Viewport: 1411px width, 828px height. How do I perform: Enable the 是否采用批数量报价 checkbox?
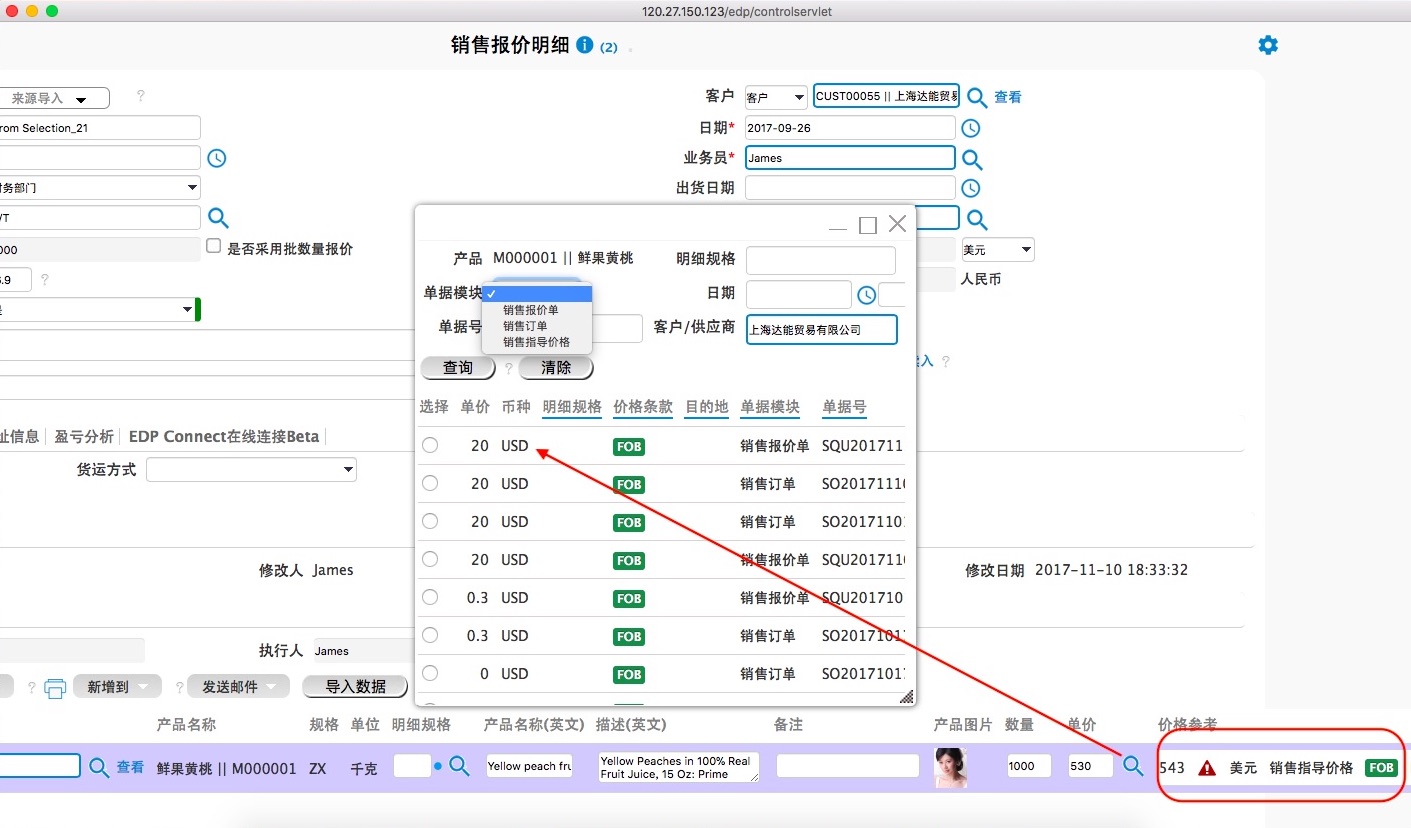coord(213,246)
